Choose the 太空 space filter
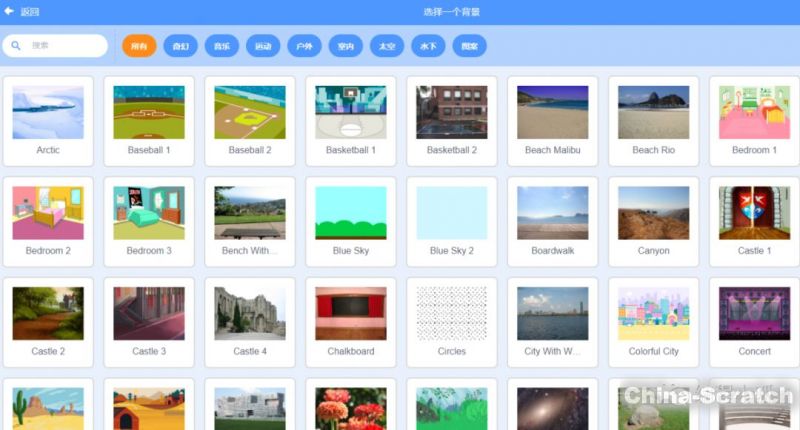800x430 pixels. (387, 46)
